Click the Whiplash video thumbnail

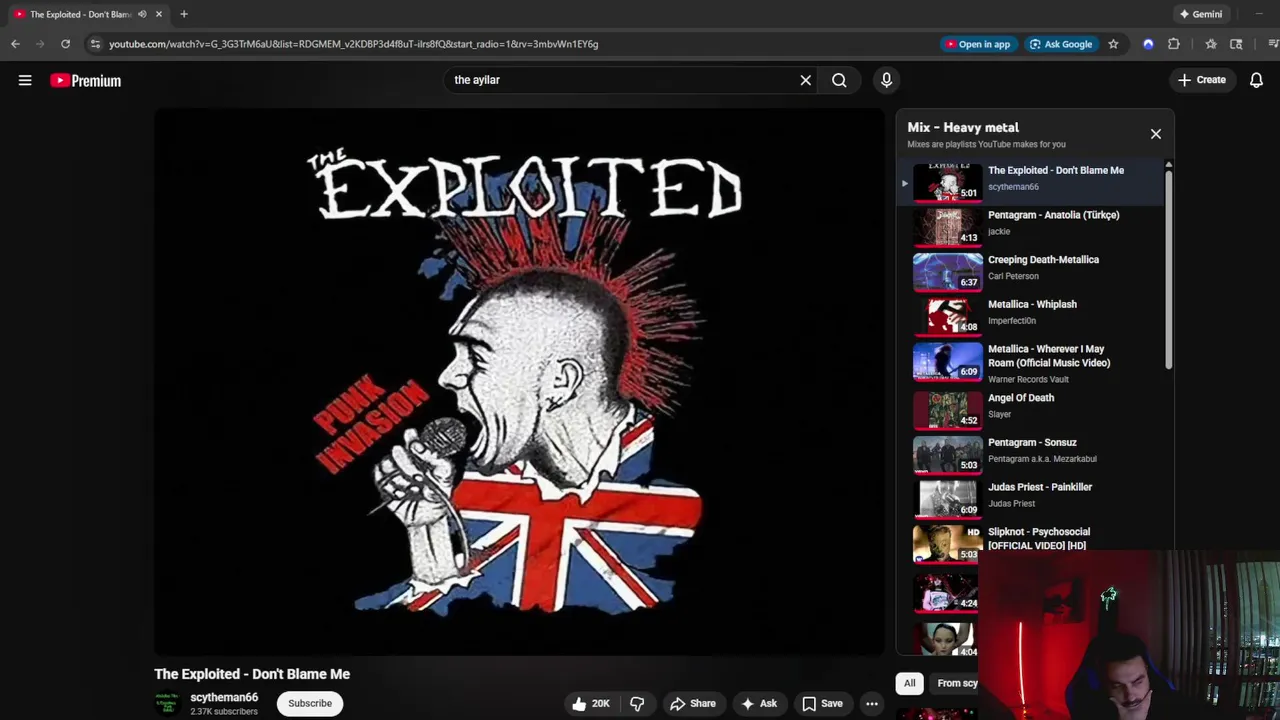coord(947,316)
